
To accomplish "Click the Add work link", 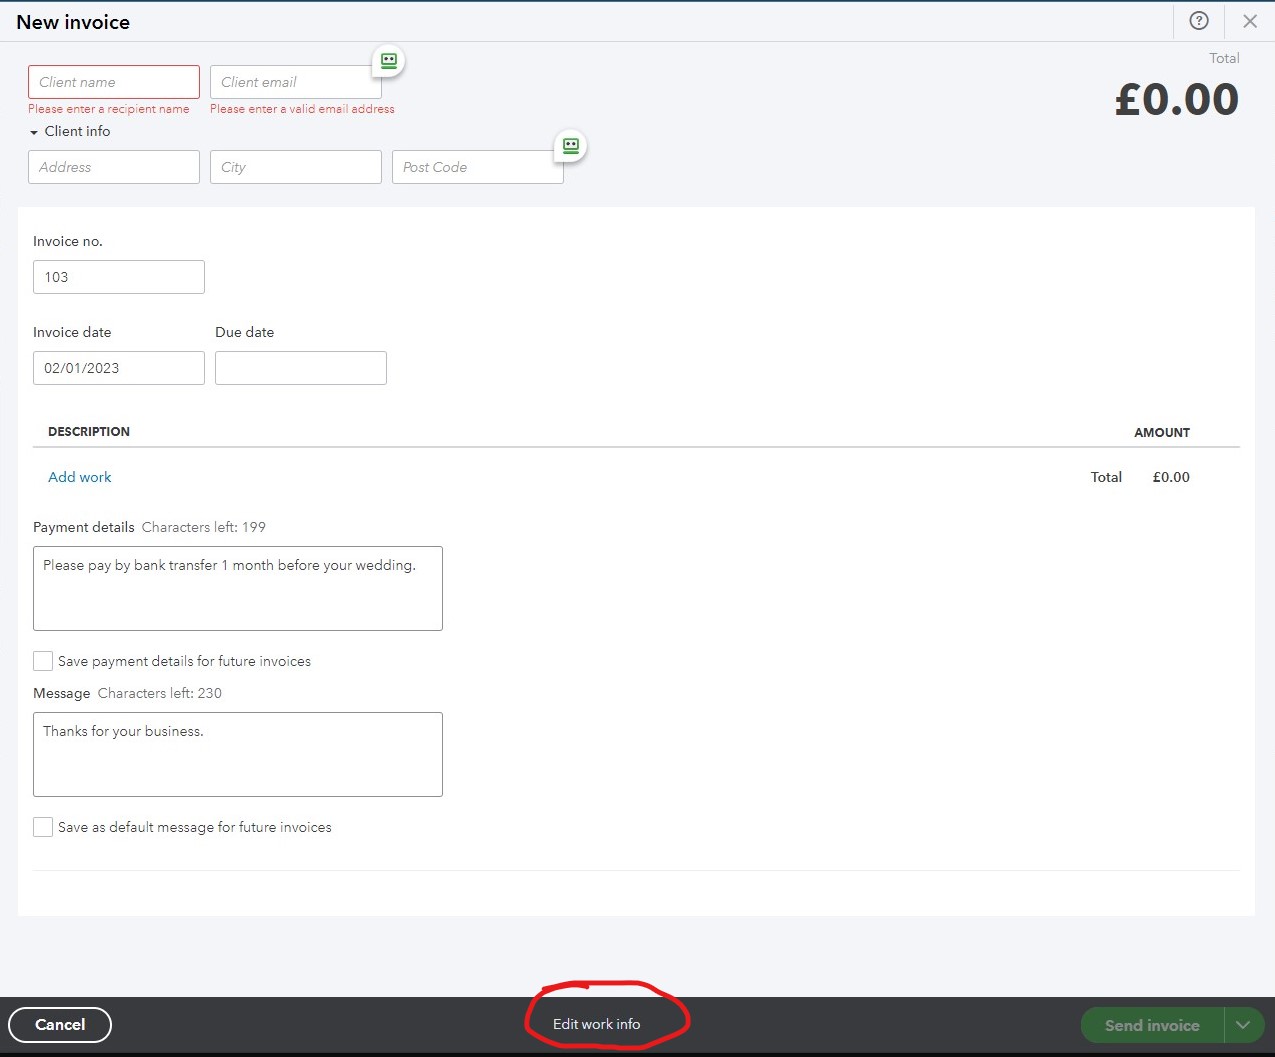I will tap(79, 477).
